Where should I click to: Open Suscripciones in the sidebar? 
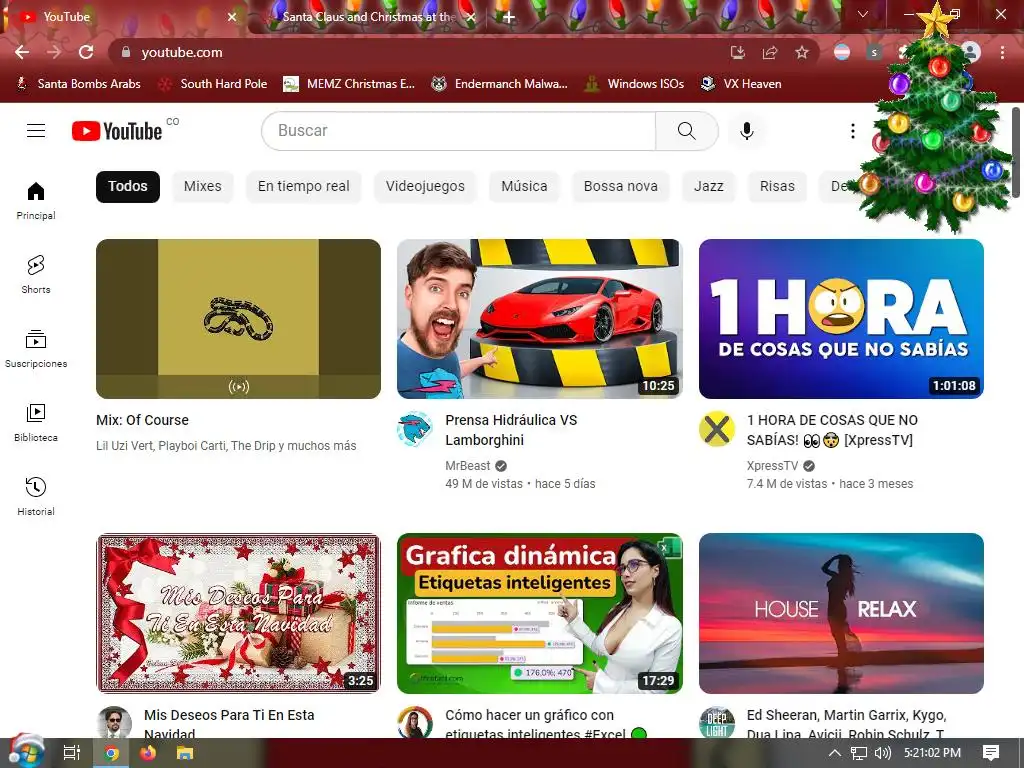click(36, 349)
